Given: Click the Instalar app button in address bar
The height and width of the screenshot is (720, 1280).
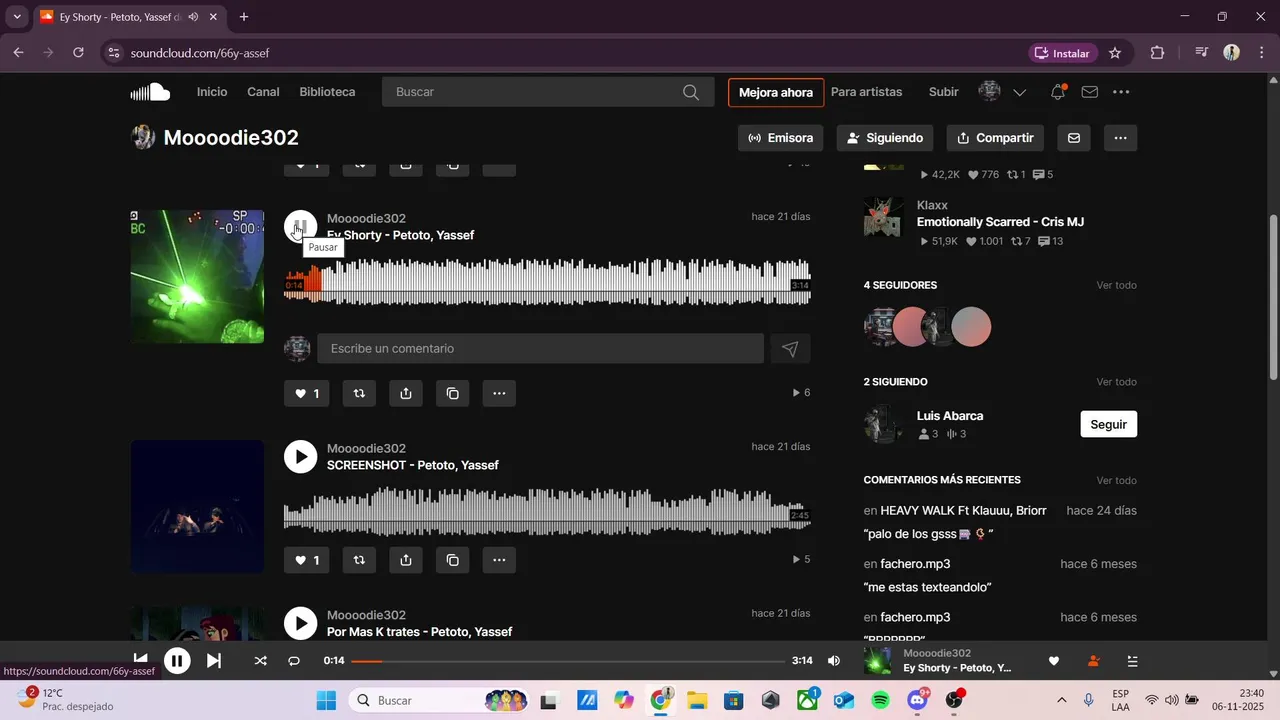Looking at the screenshot, I should point(1063,53).
